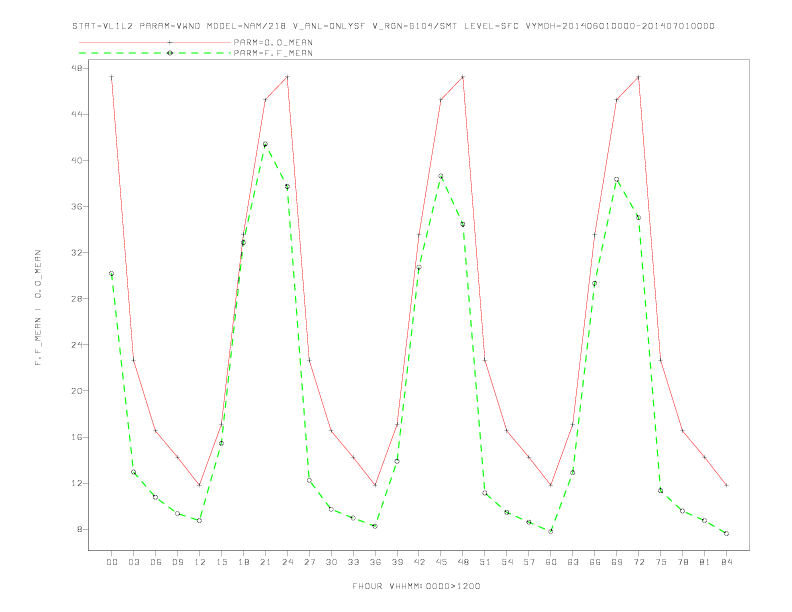Click the red observed data point at hour 09

[x=177, y=457]
